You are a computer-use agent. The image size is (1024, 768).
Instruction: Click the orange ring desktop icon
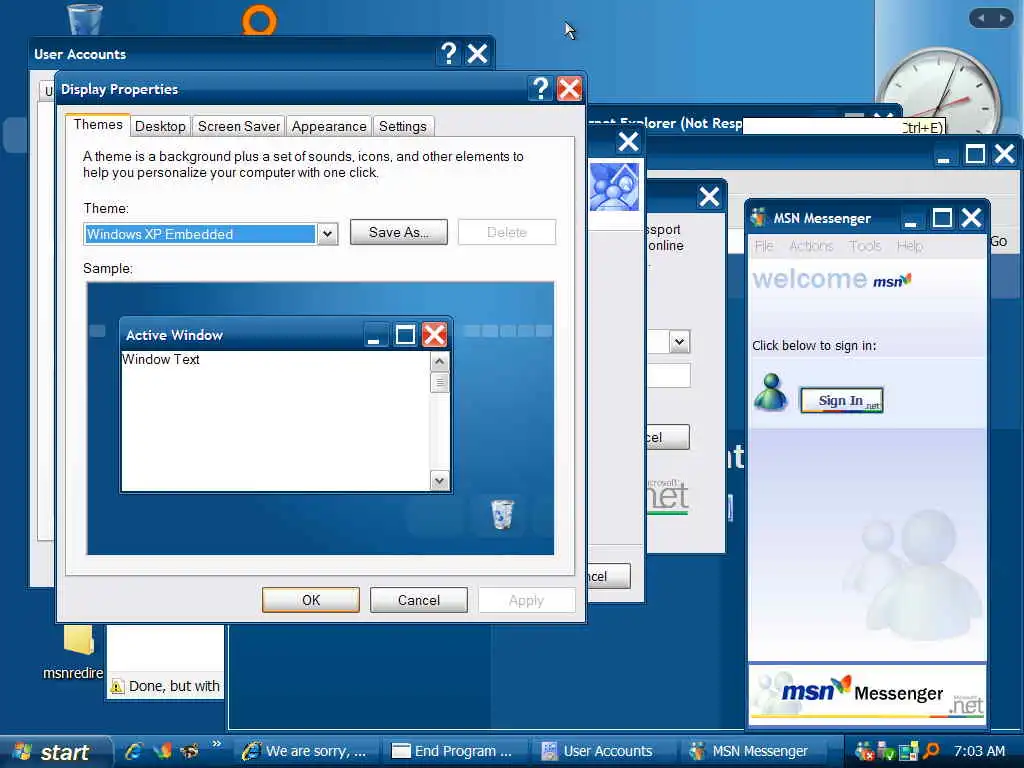point(259,20)
